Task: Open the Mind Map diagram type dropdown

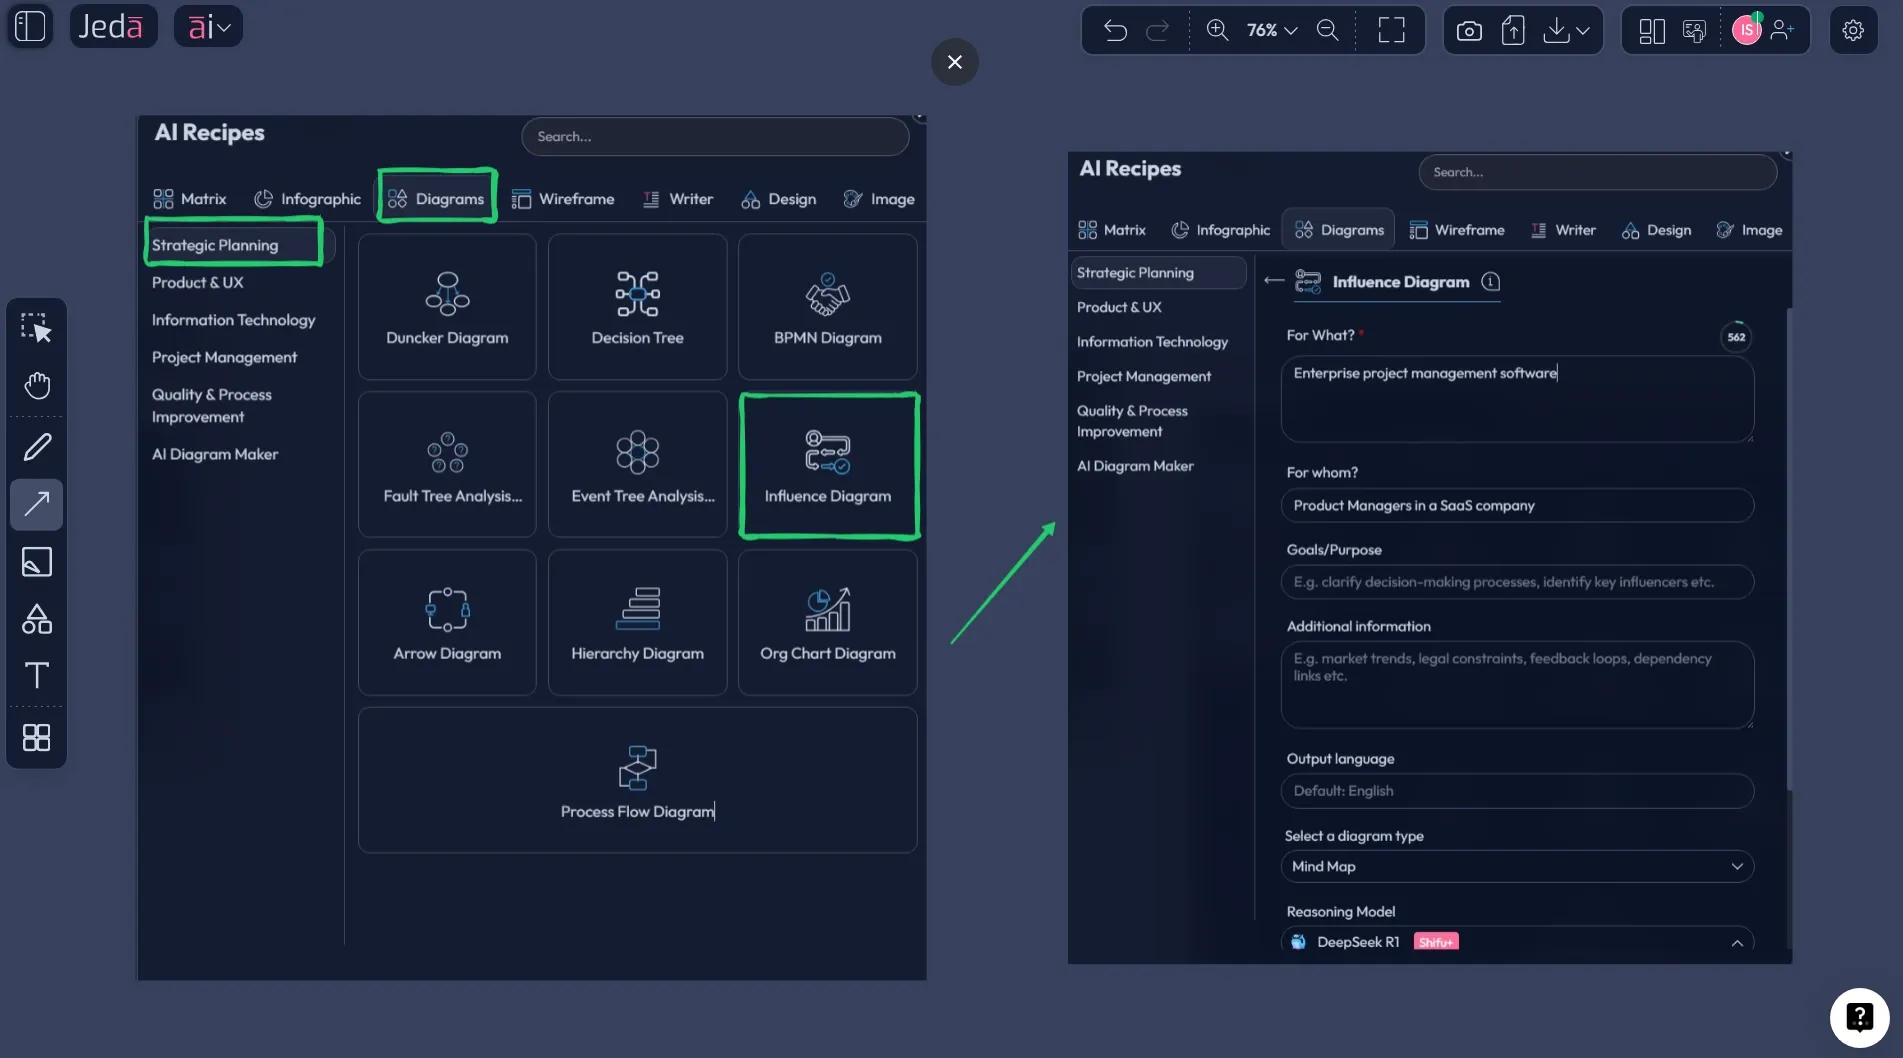Action: pos(1738,866)
